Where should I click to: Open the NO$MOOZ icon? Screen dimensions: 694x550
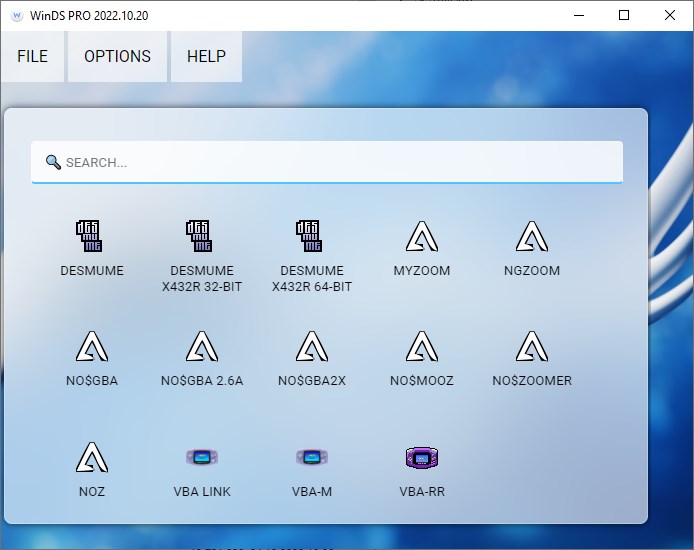pos(422,346)
